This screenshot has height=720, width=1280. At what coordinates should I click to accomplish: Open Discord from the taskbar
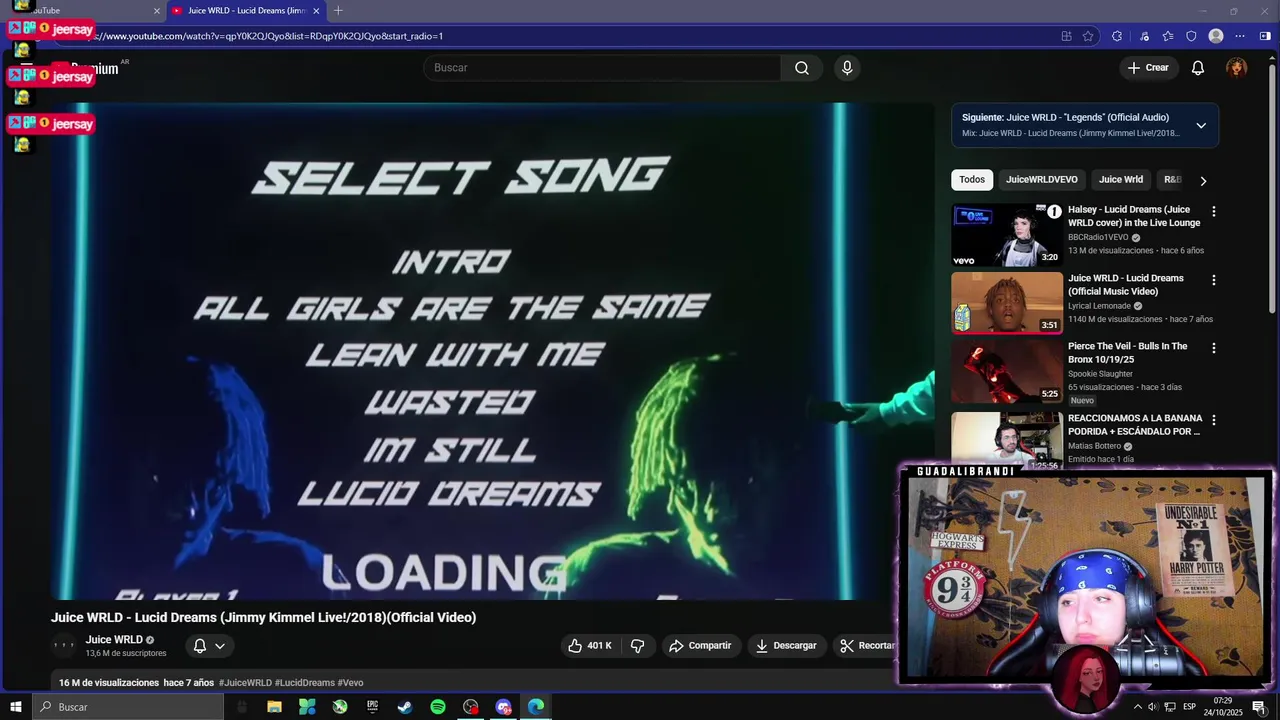(x=503, y=707)
